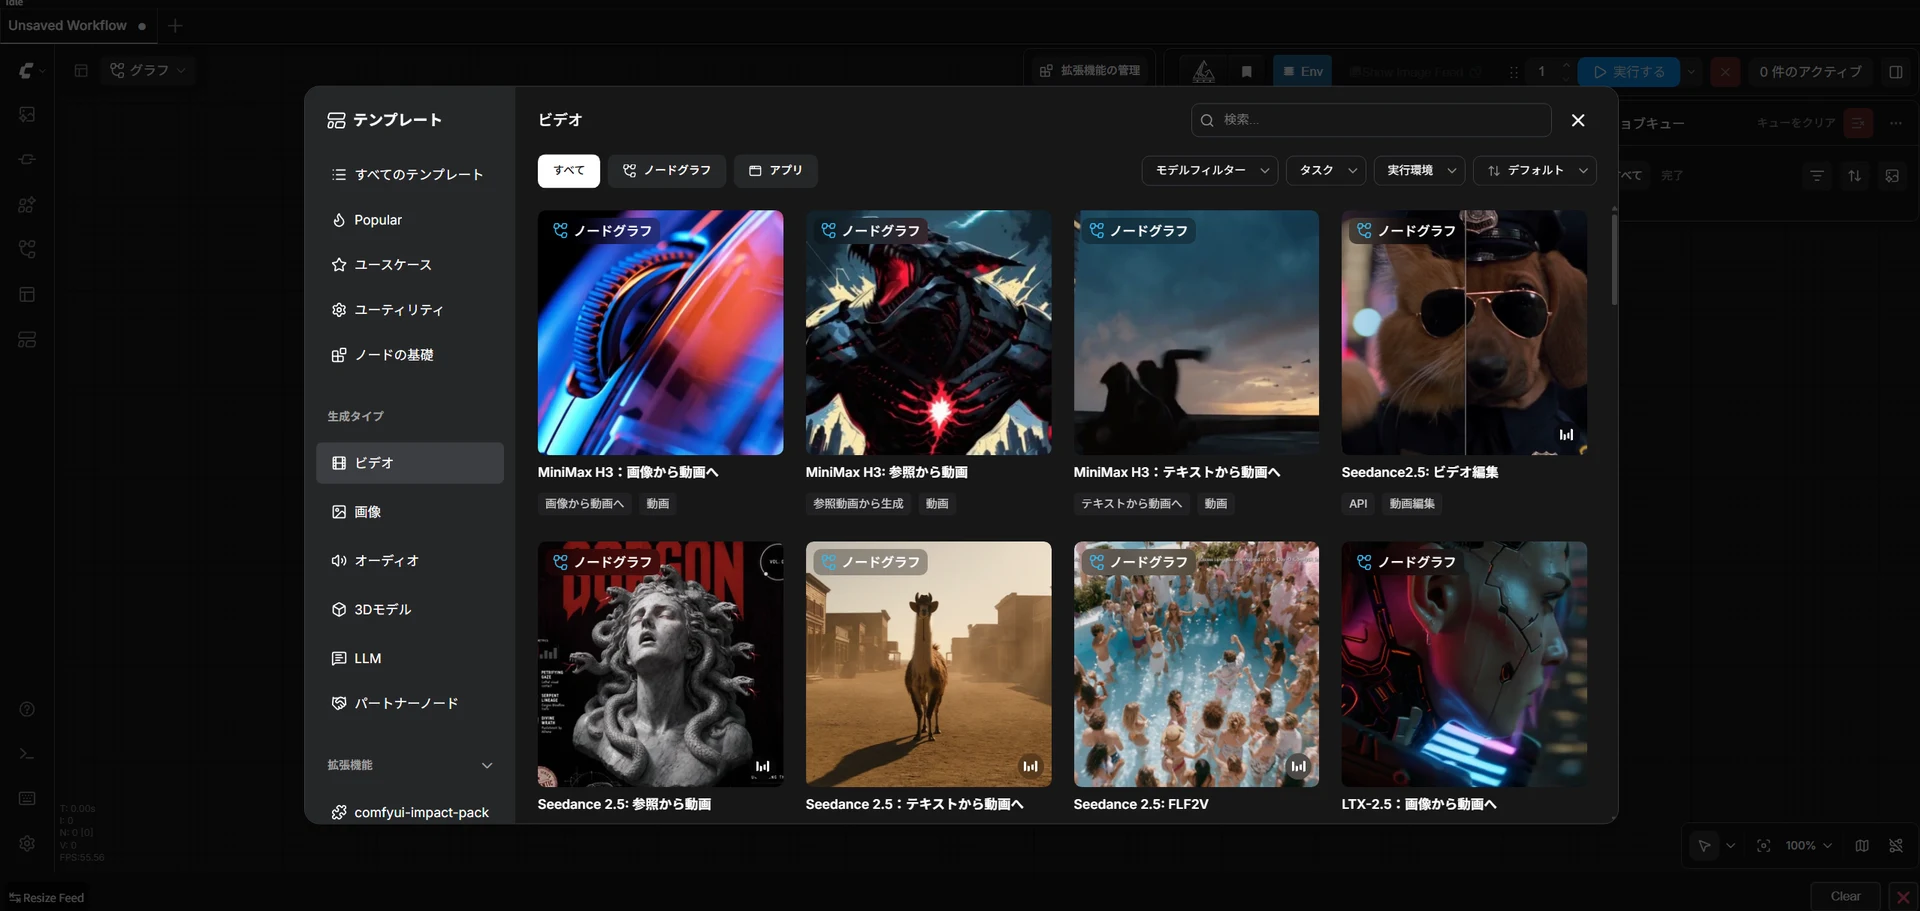Click the layout panel icon in left sidebar

coord(27,295)
